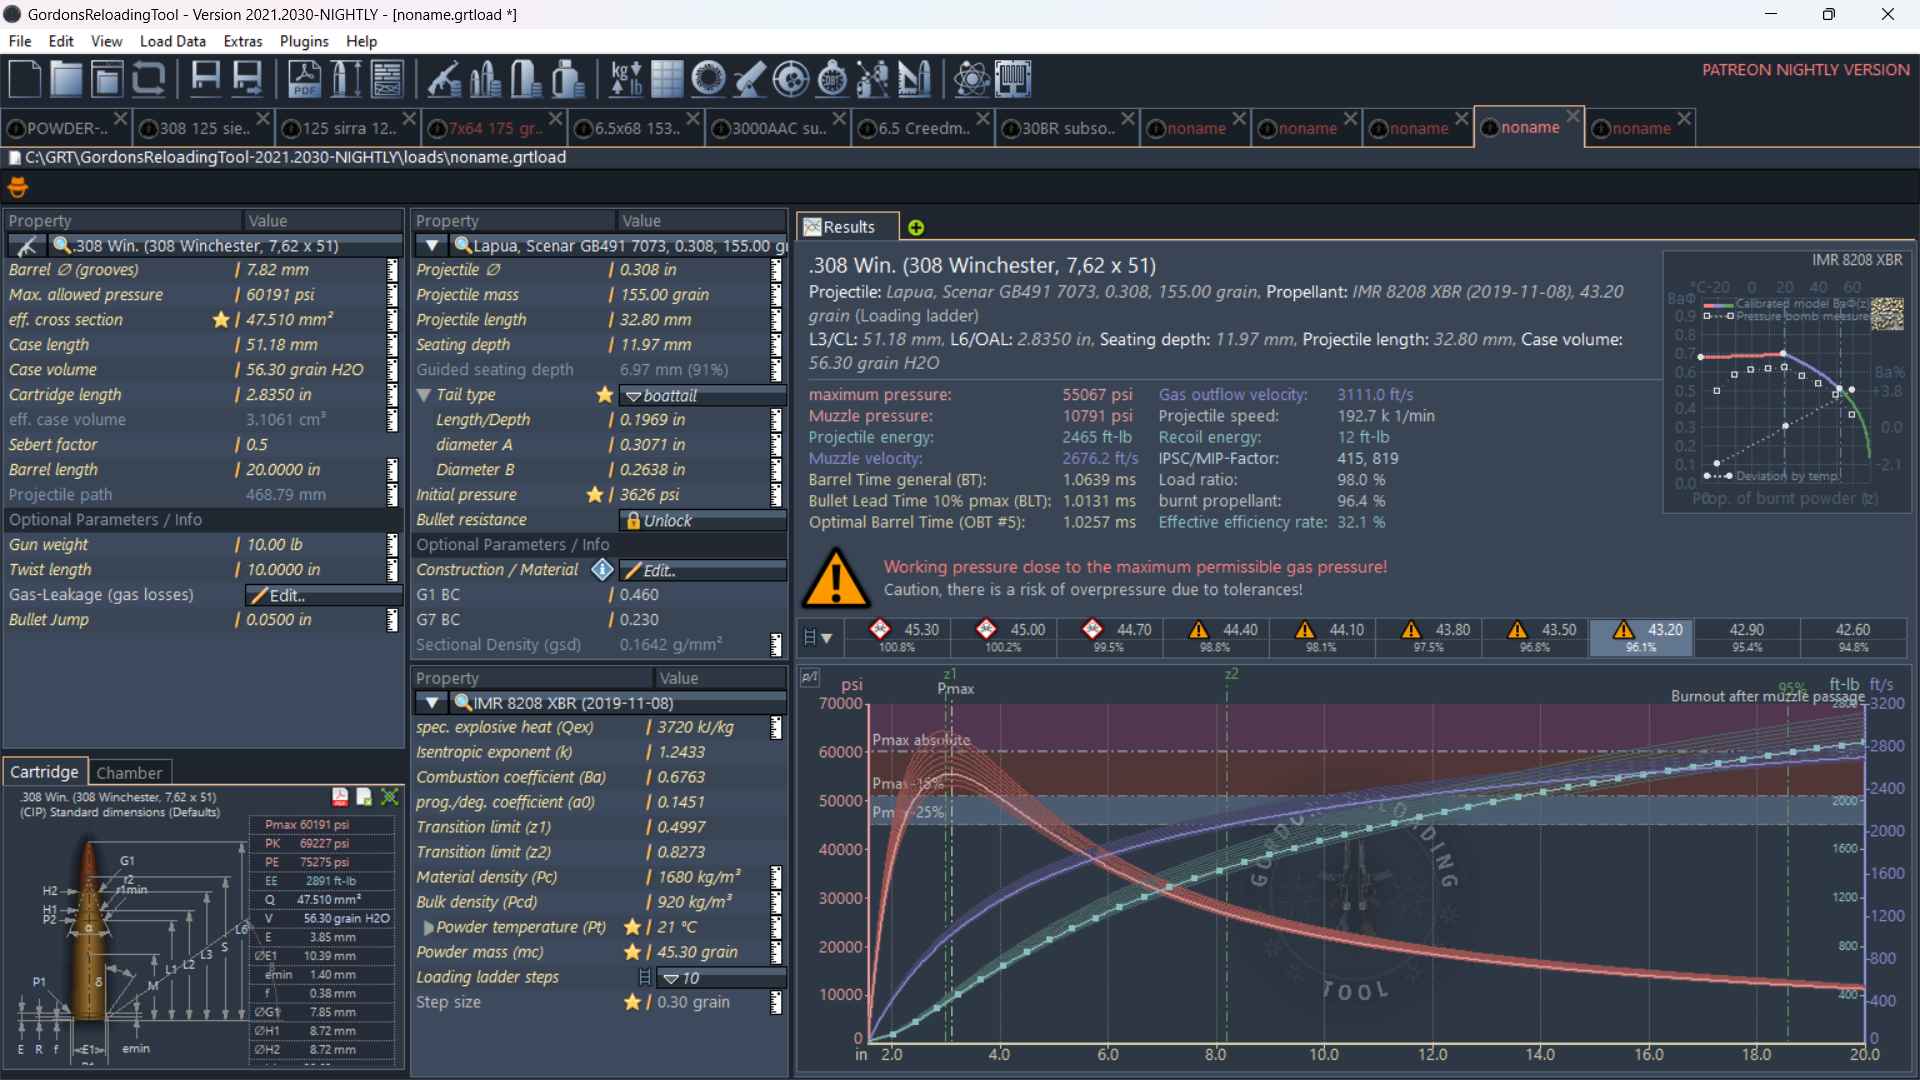Toggle Bullet resistance Unlock lock

pyautogui.click(x=658, y=520)
